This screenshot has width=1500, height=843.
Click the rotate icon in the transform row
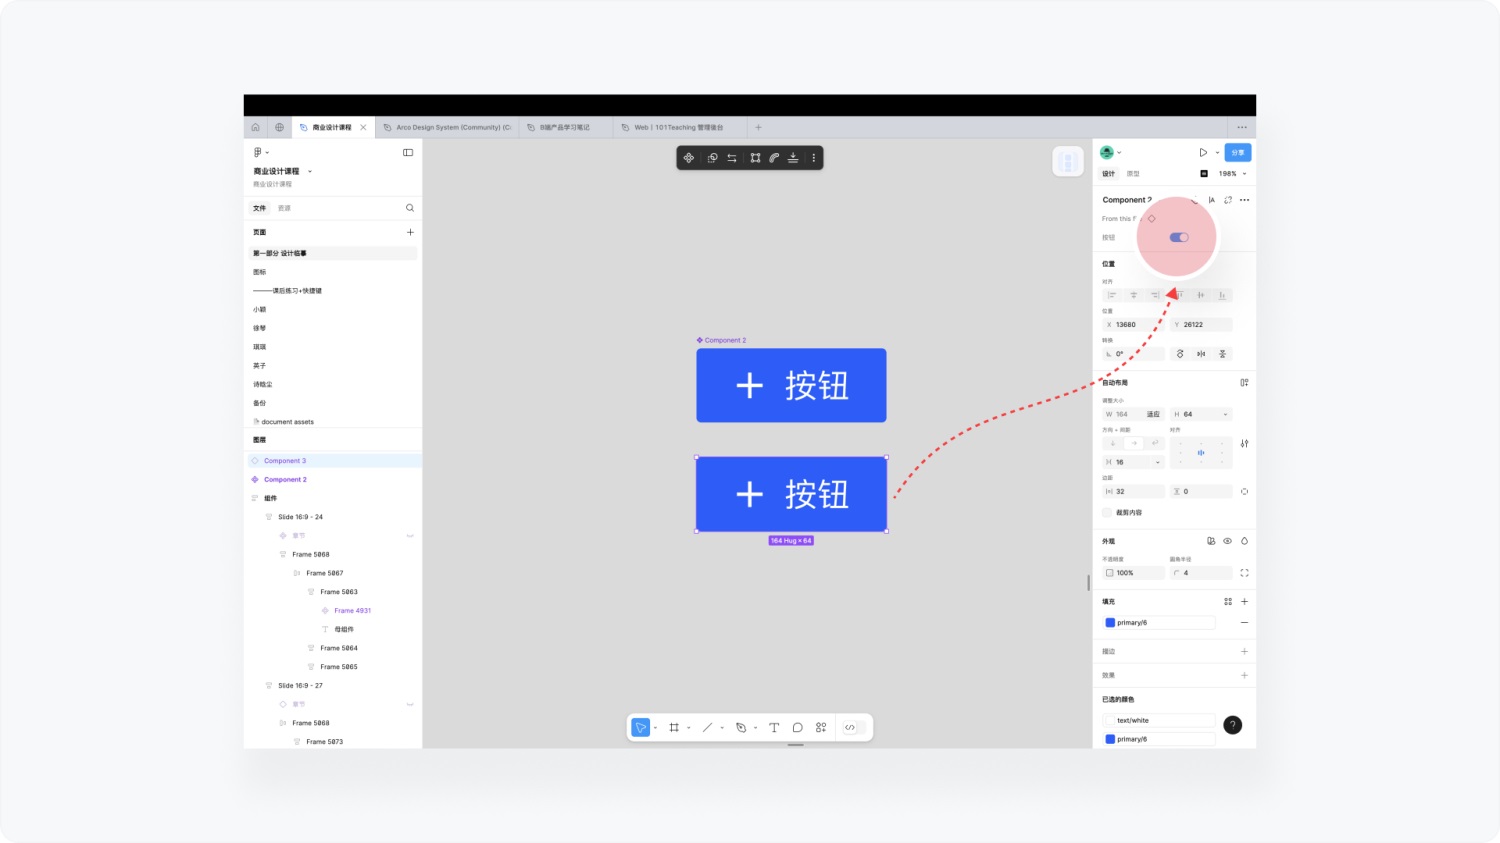1180,353
